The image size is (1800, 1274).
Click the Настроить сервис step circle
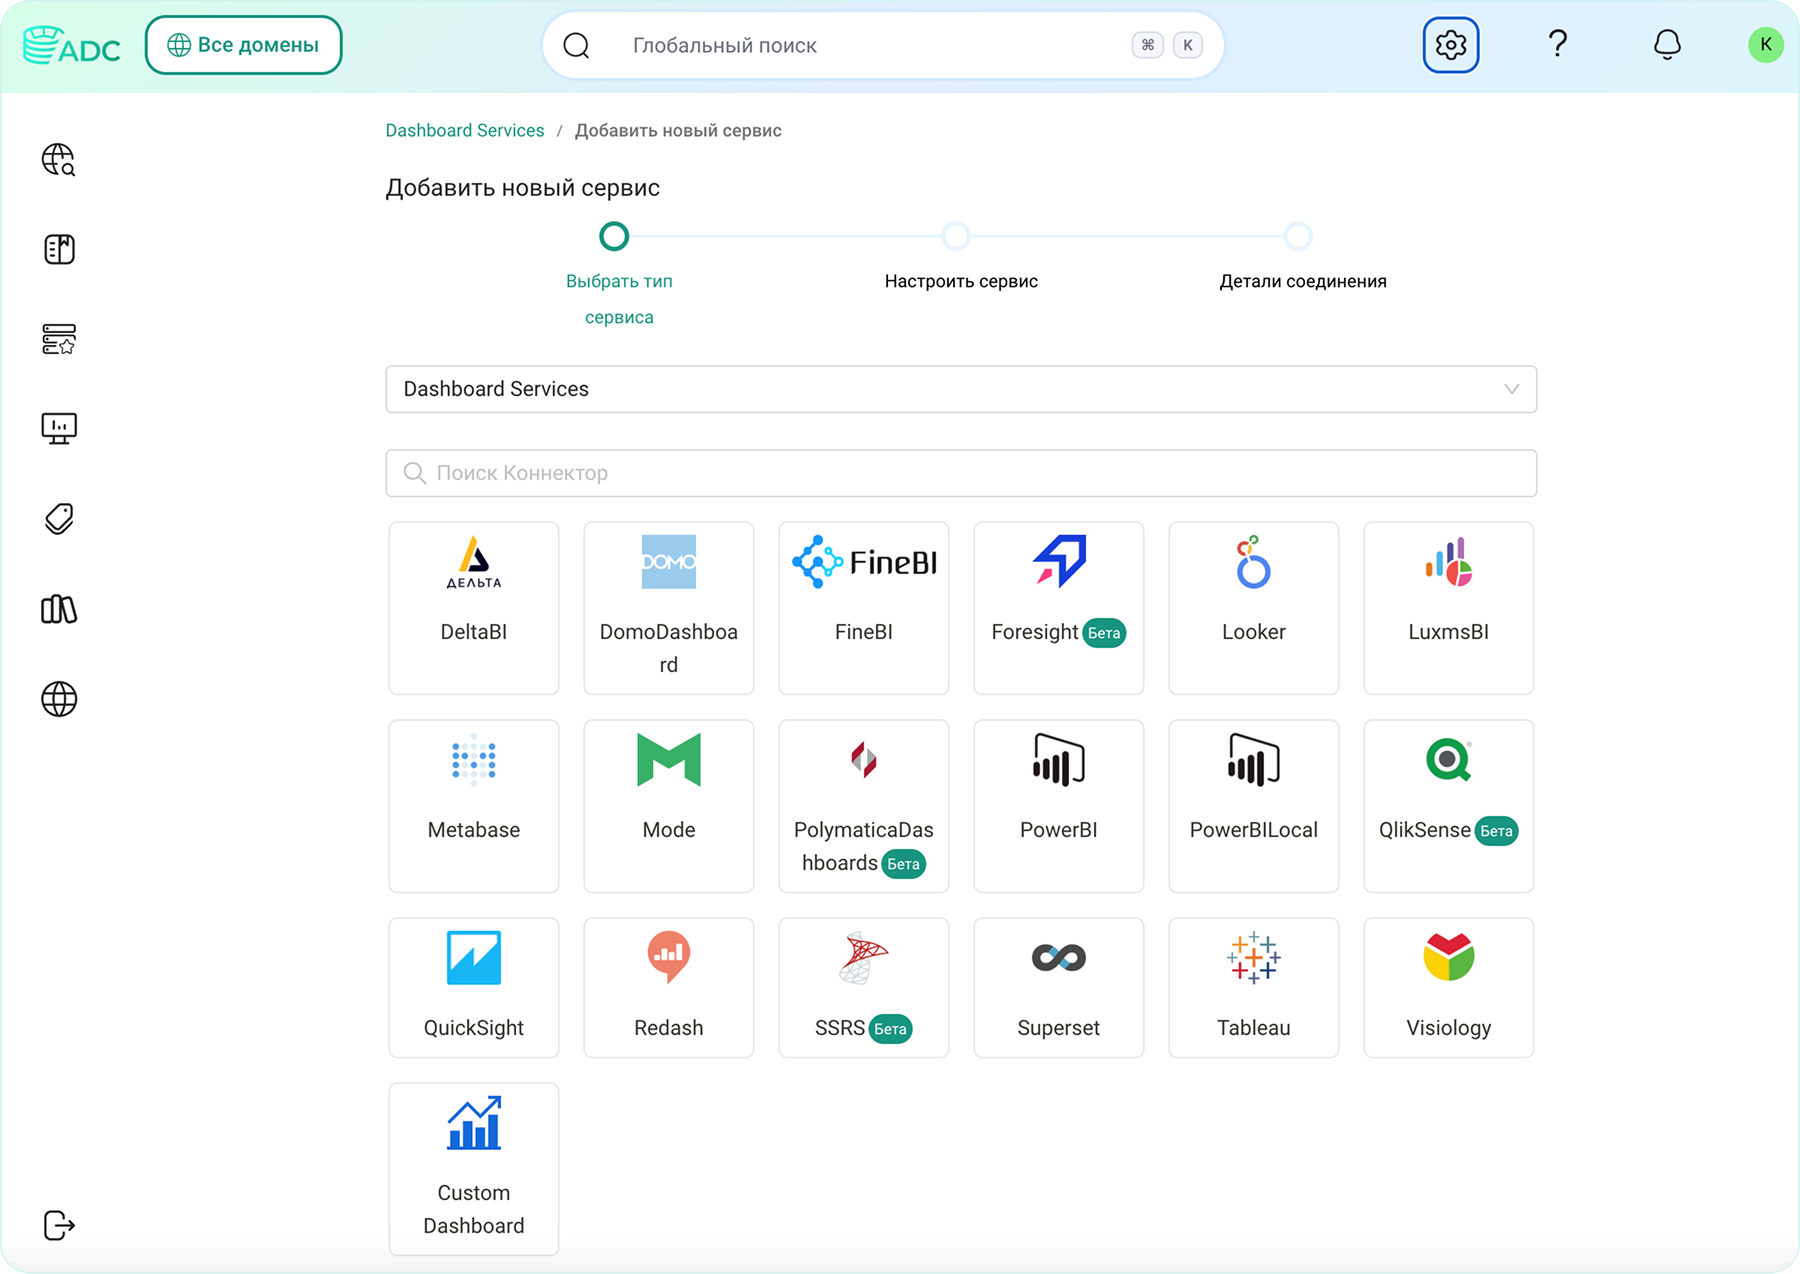[x=956, y=237]
